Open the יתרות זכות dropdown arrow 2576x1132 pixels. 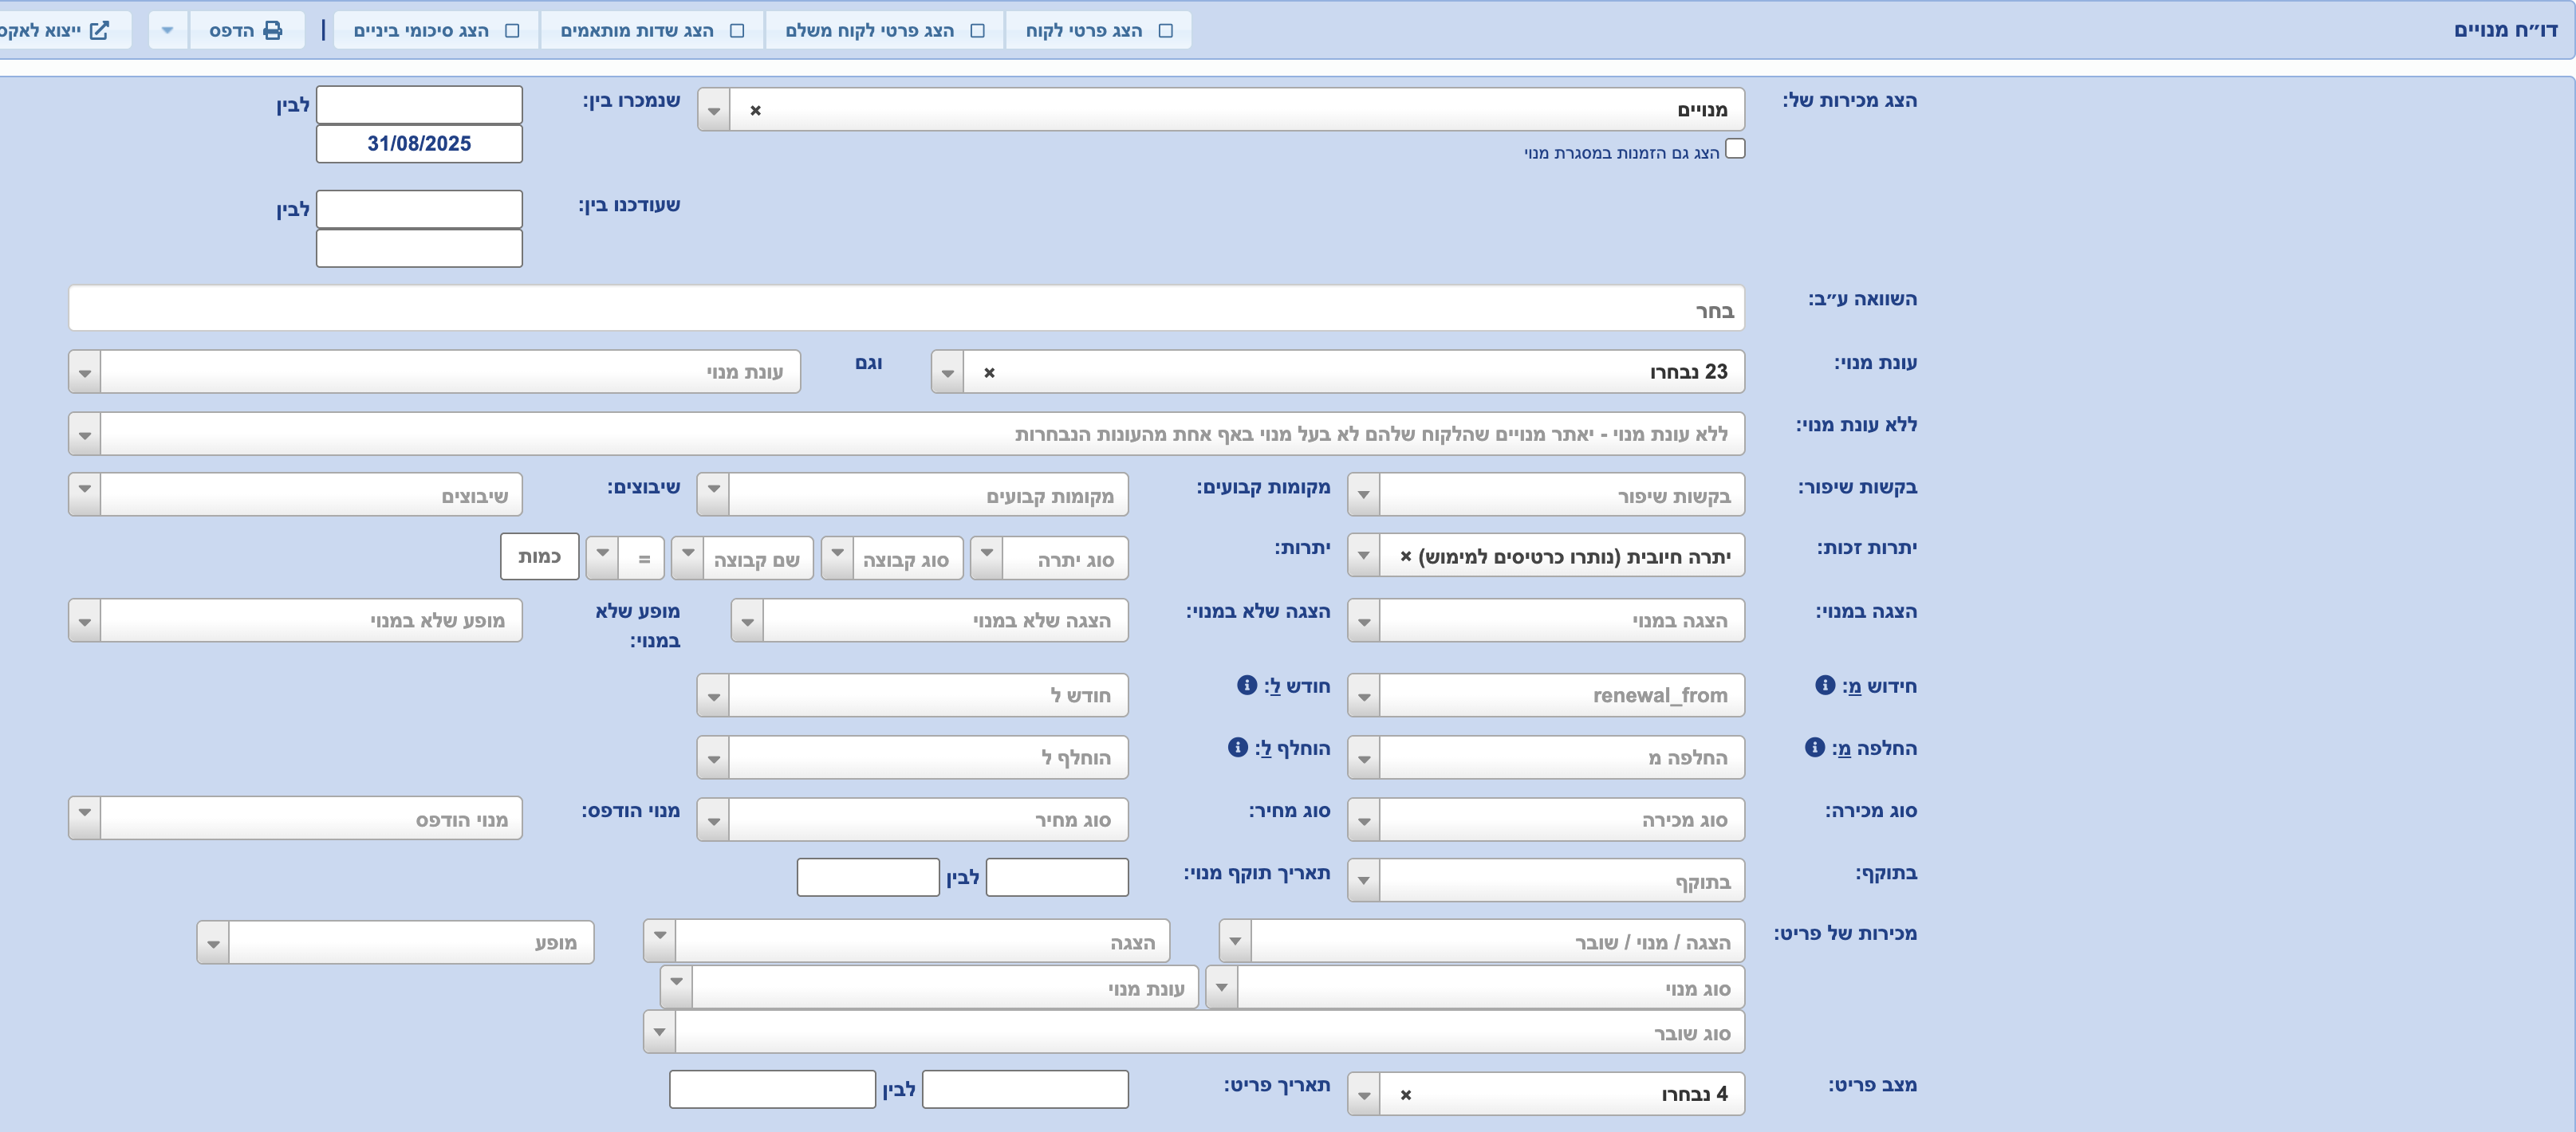1364,556
